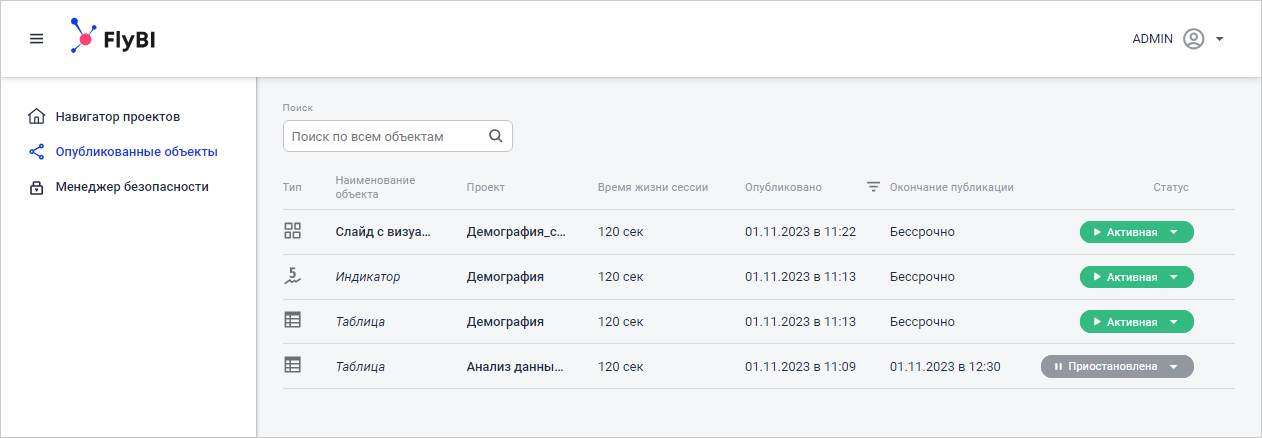Open the Демография_с... project link

pos(516,232)
